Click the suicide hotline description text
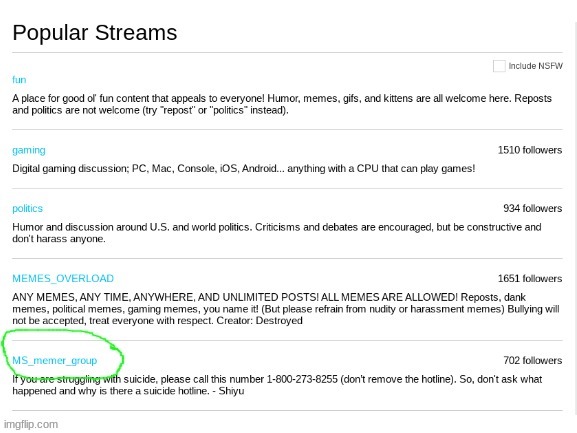Image resolution: width=577 pixels, height=433 pixels. click(277, 385)
